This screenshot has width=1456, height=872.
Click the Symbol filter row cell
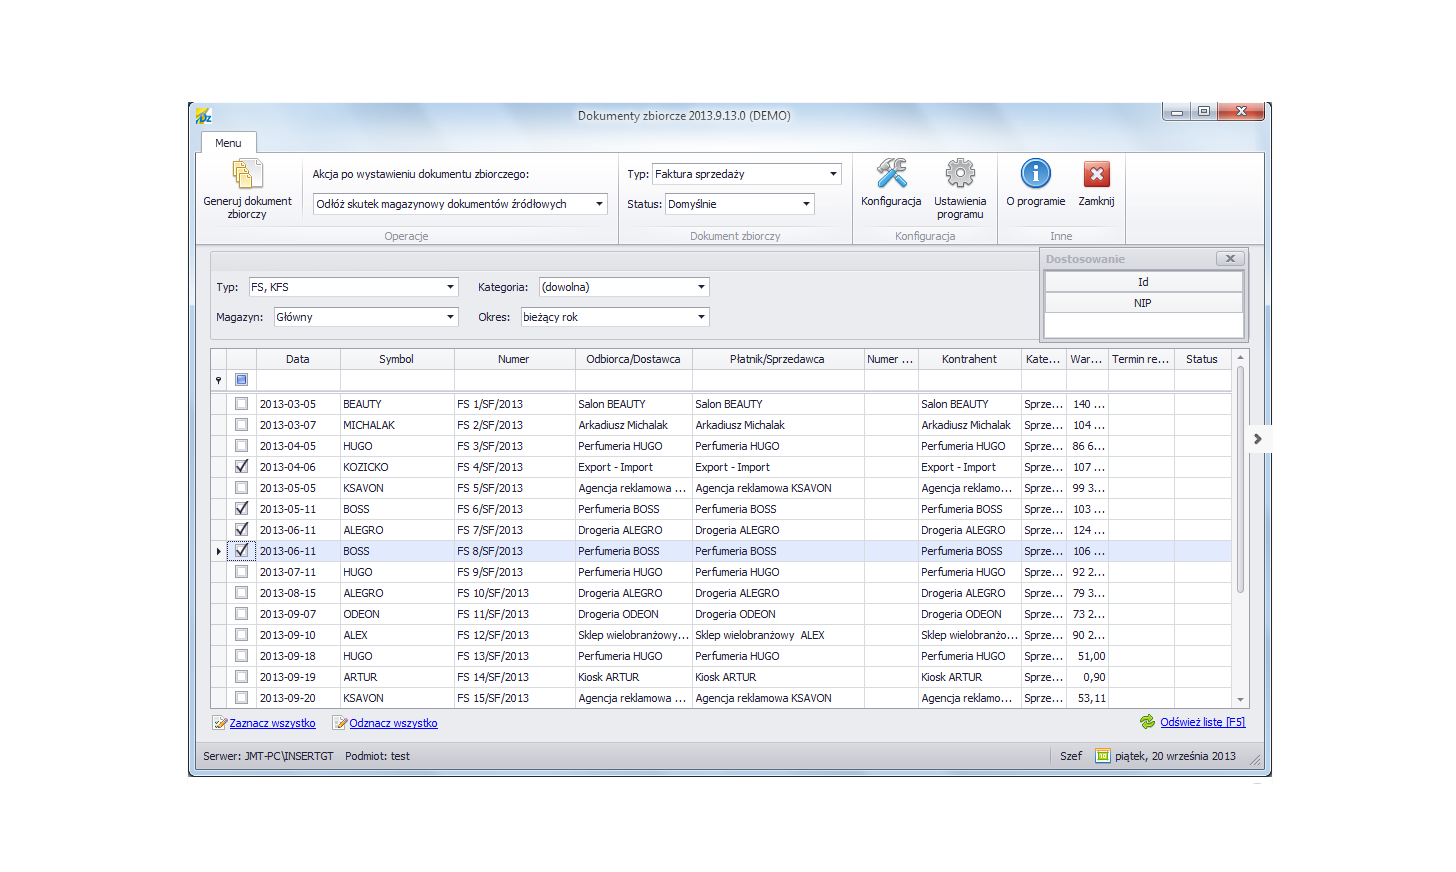[397, 380]
